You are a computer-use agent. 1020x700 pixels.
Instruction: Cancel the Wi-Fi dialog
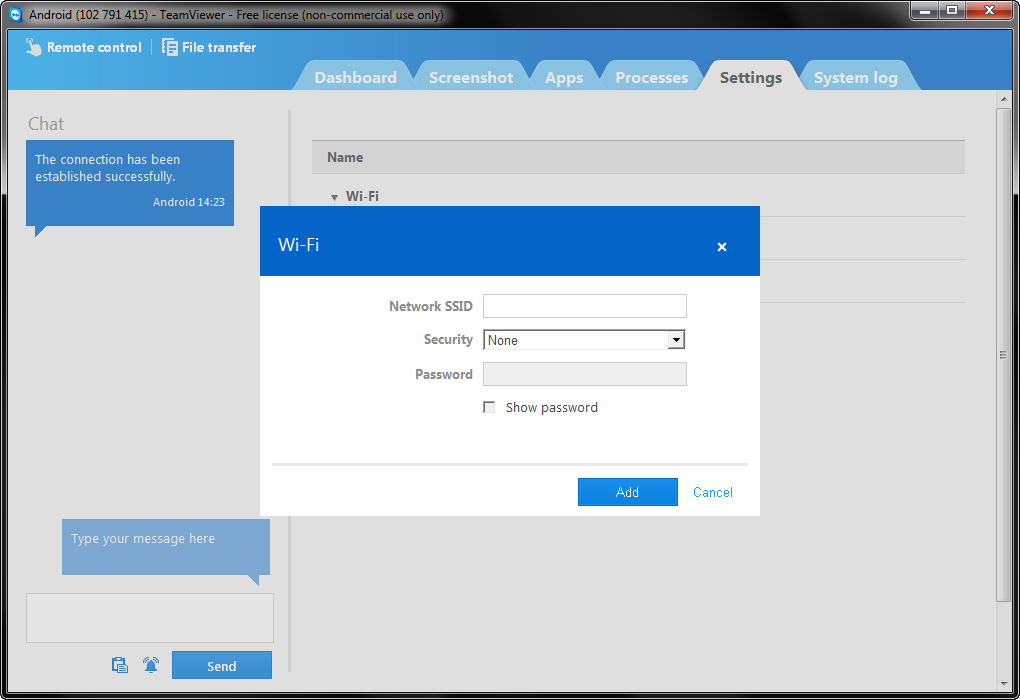click(x=712, y=492)
